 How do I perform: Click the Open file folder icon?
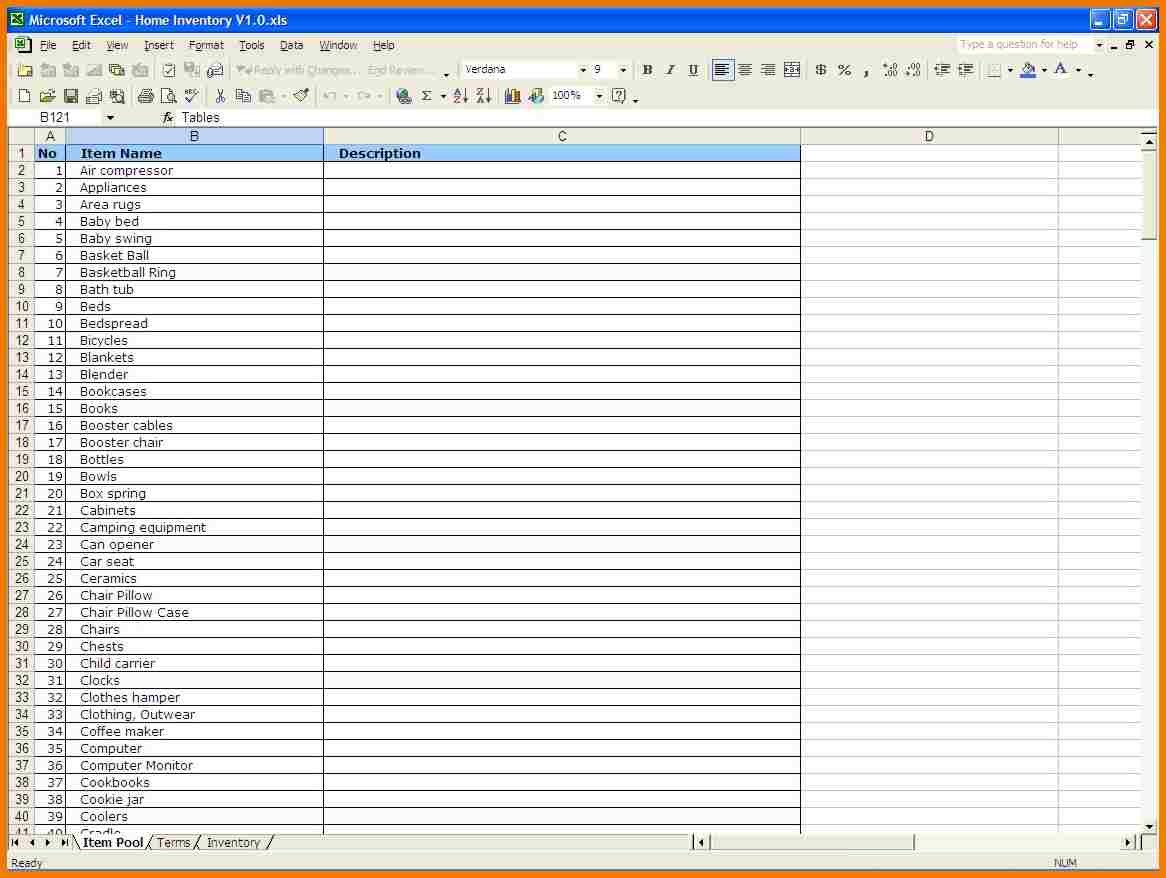[48, 96]
